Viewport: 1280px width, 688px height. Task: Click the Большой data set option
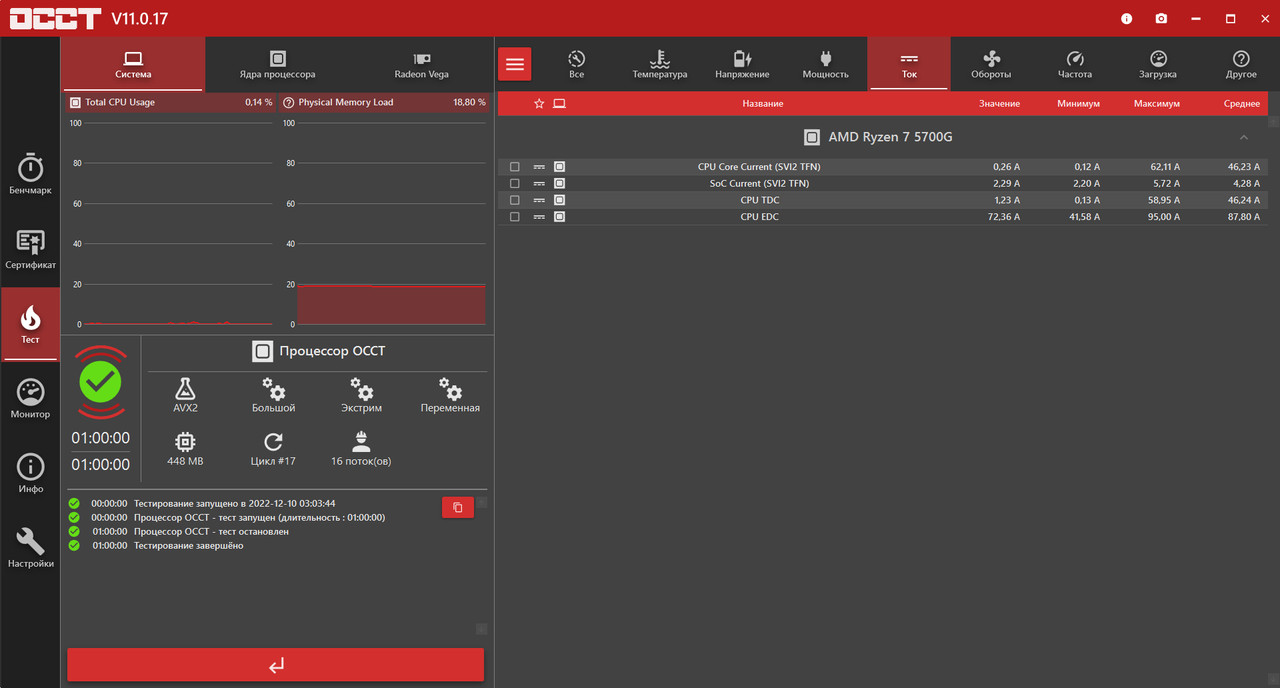coord(273,395)
